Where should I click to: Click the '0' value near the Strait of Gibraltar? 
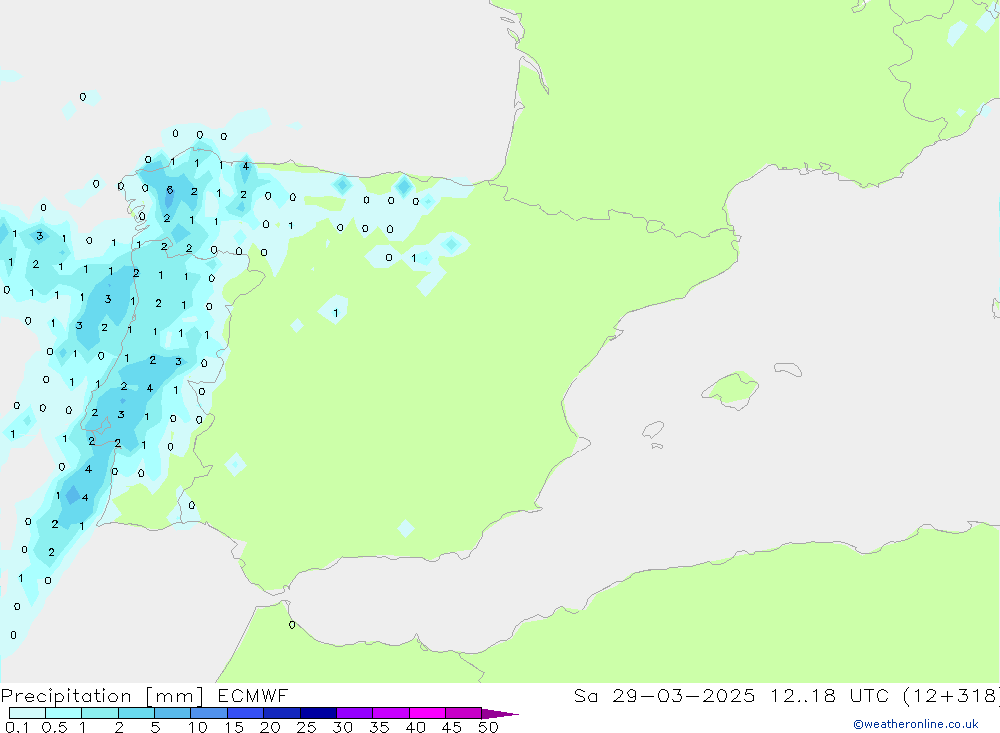click(x=292, y=625)
